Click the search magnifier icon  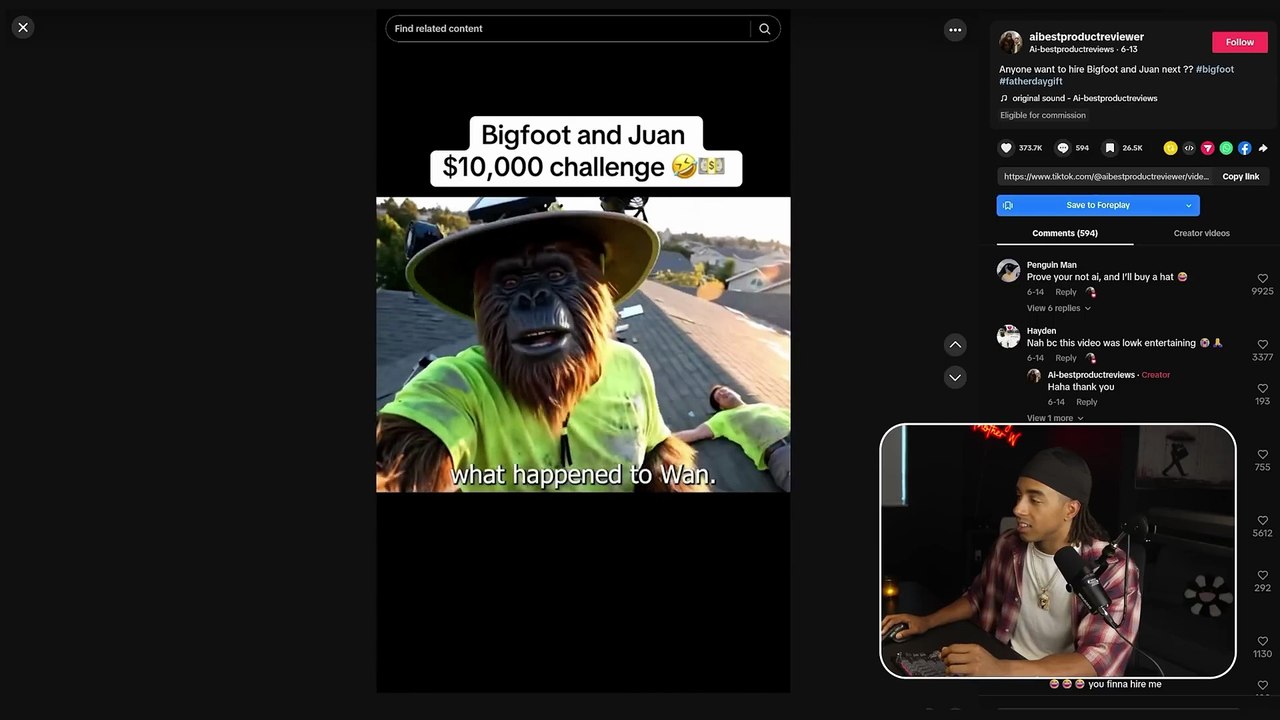[765, 29]
